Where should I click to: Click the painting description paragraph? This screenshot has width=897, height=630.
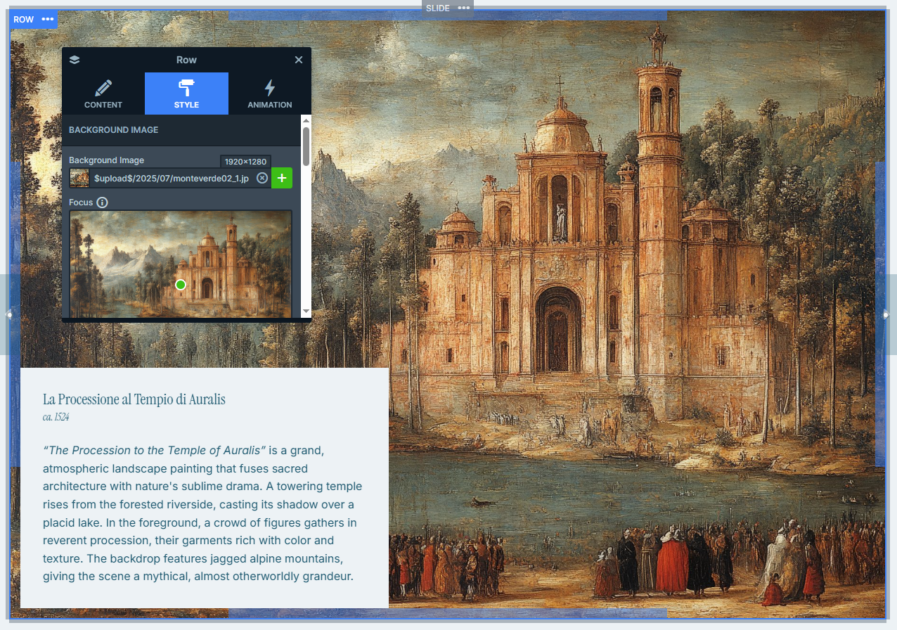coord(202,513)
